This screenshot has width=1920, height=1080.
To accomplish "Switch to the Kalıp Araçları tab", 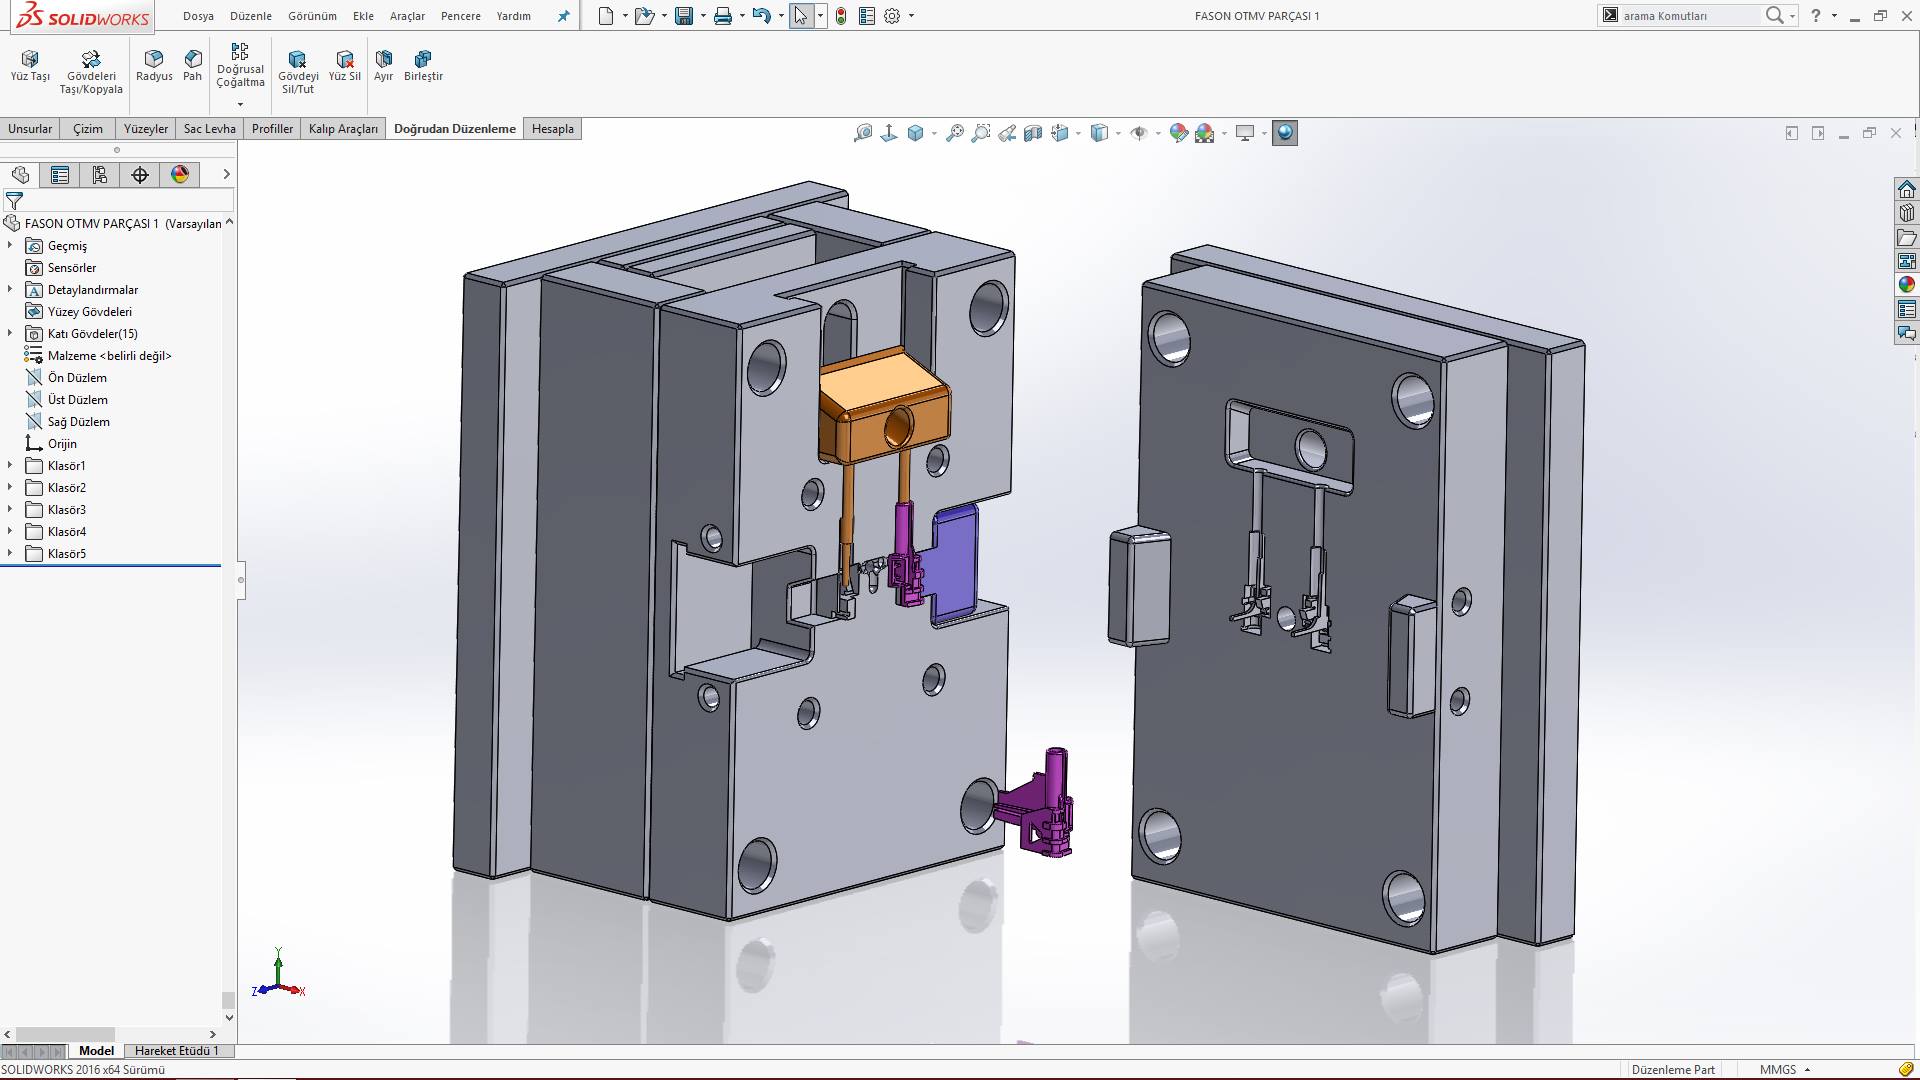I will click(343, 129).
